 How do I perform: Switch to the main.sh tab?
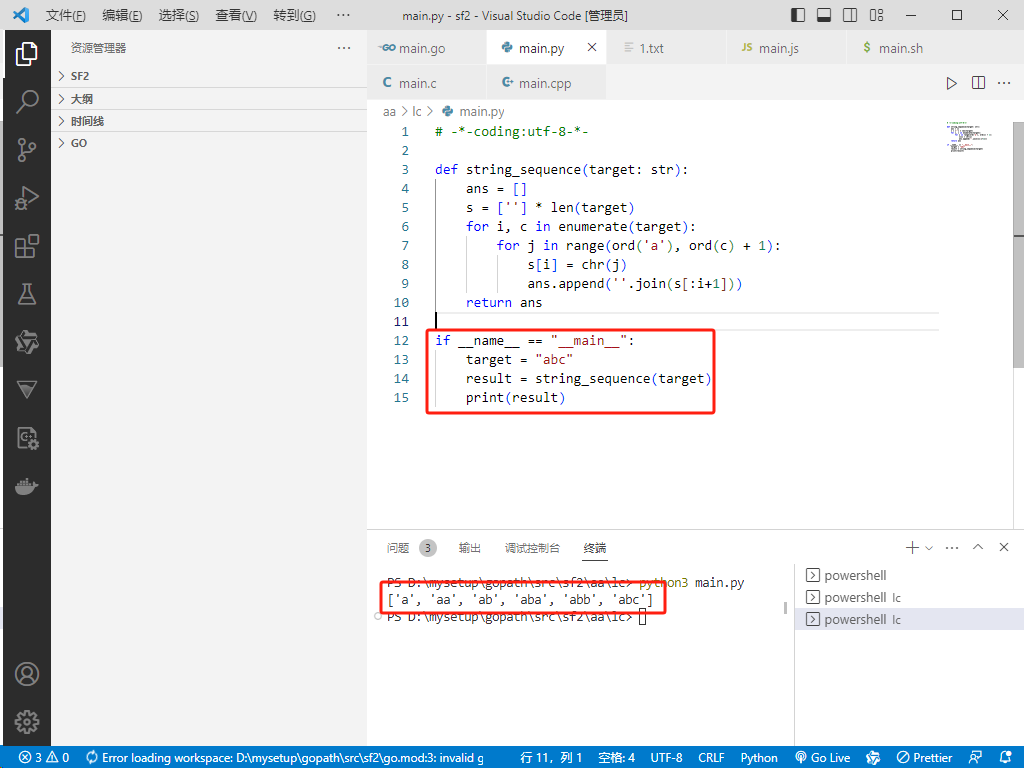pyautogui.click(x=906, y=48)
